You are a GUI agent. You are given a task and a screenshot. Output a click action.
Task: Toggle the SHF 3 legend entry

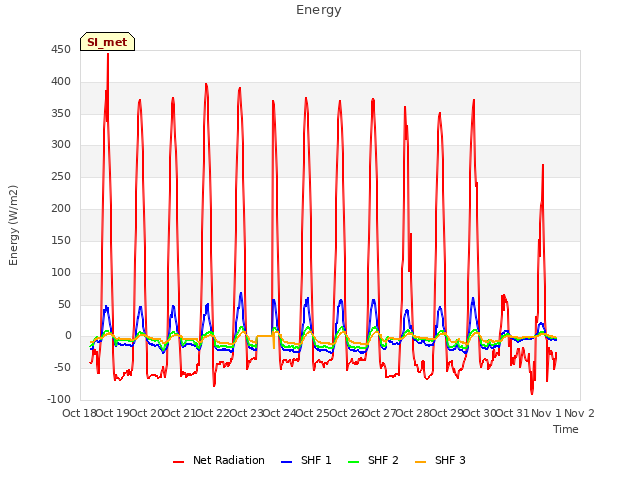point(440,460)
